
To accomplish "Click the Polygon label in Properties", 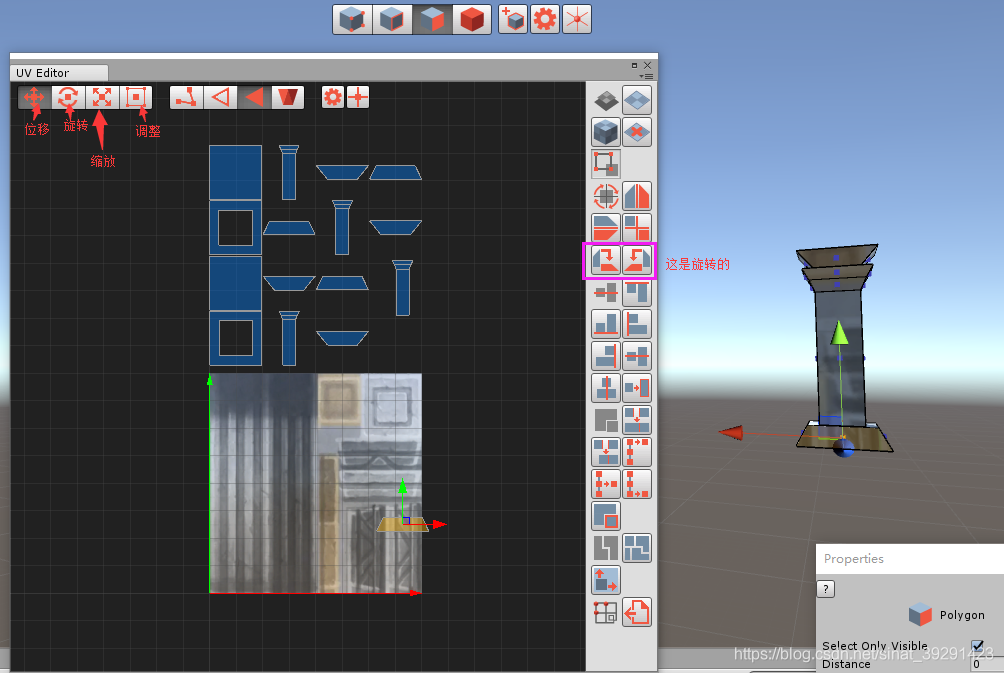I will pyautogui.click(x=962, y=615).
